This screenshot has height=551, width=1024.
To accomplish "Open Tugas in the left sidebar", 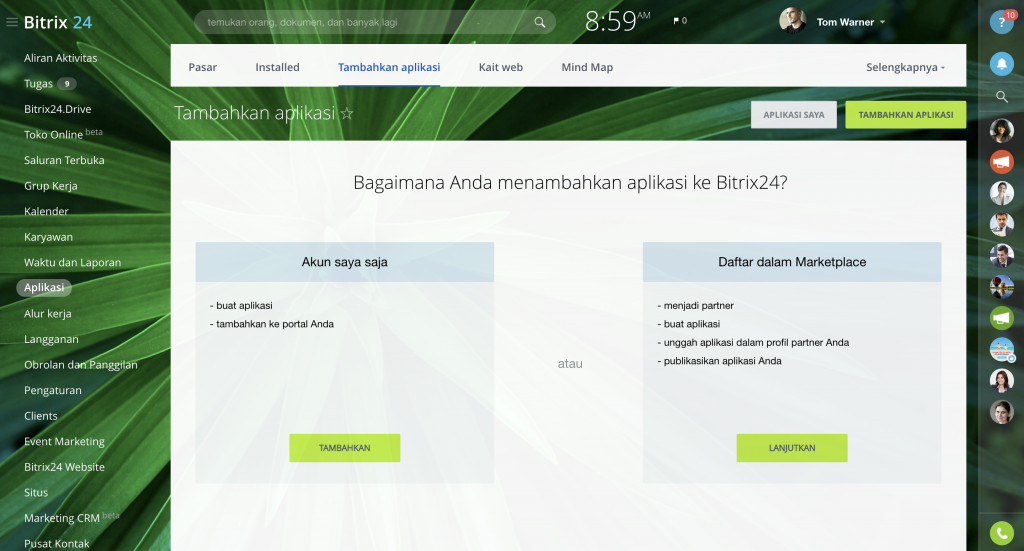I will point(39,84).
